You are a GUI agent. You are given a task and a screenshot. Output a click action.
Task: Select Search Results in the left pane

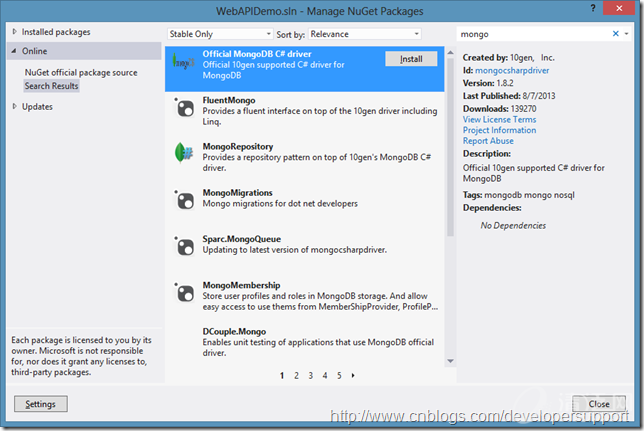tap(52, 86)
